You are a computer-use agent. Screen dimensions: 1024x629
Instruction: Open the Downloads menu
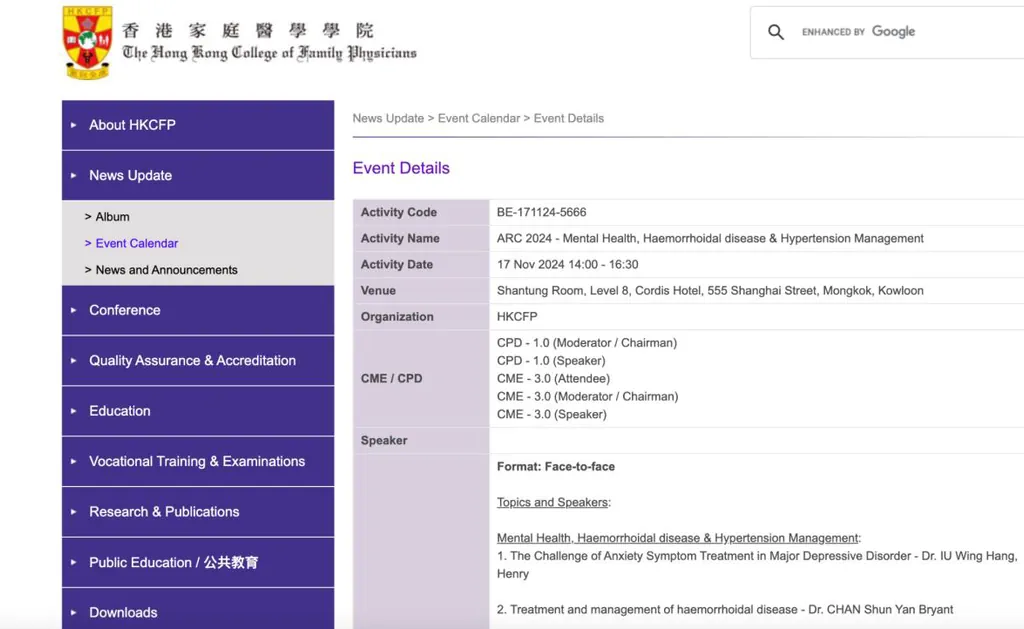[198, 611]
